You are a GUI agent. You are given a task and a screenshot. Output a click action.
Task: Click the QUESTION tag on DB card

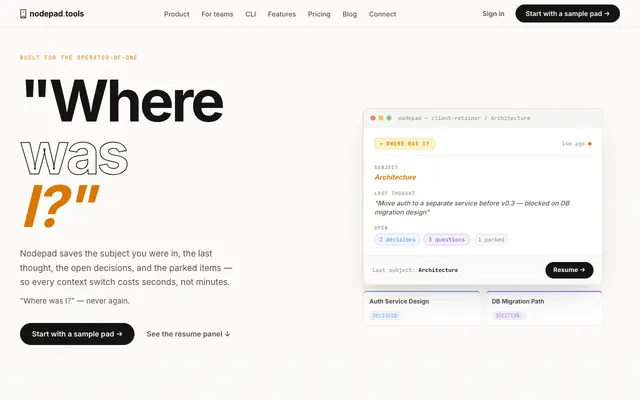coord(509,316)
